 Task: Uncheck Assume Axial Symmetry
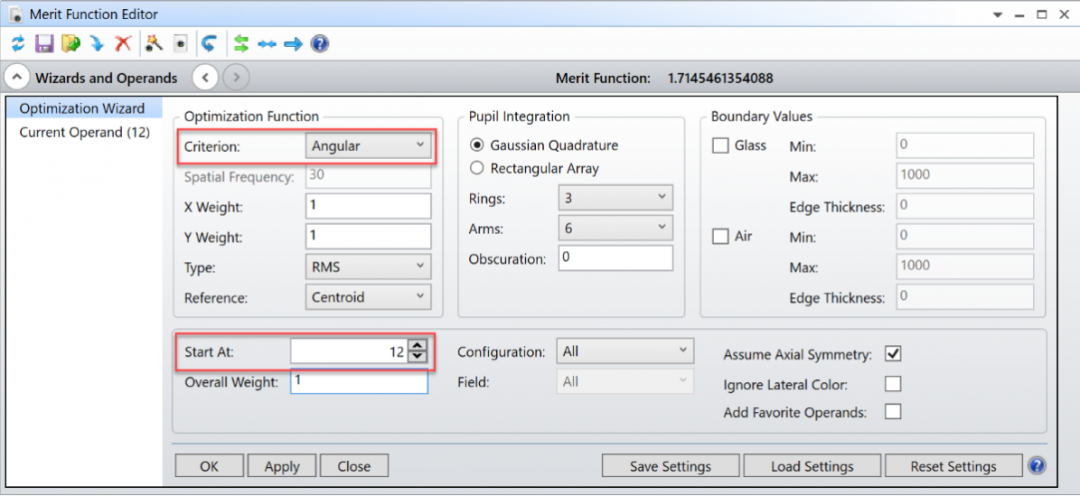point(893,354)
